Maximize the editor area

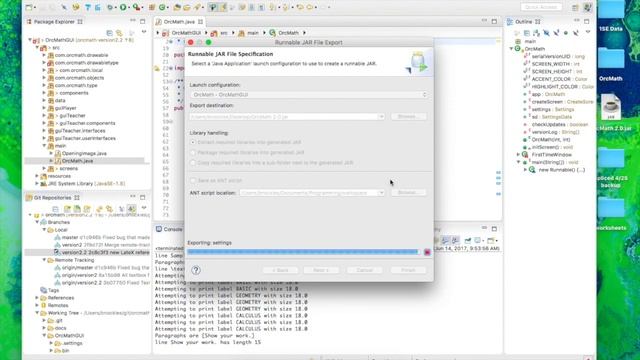pyautogui.click(x=494, y=21)
